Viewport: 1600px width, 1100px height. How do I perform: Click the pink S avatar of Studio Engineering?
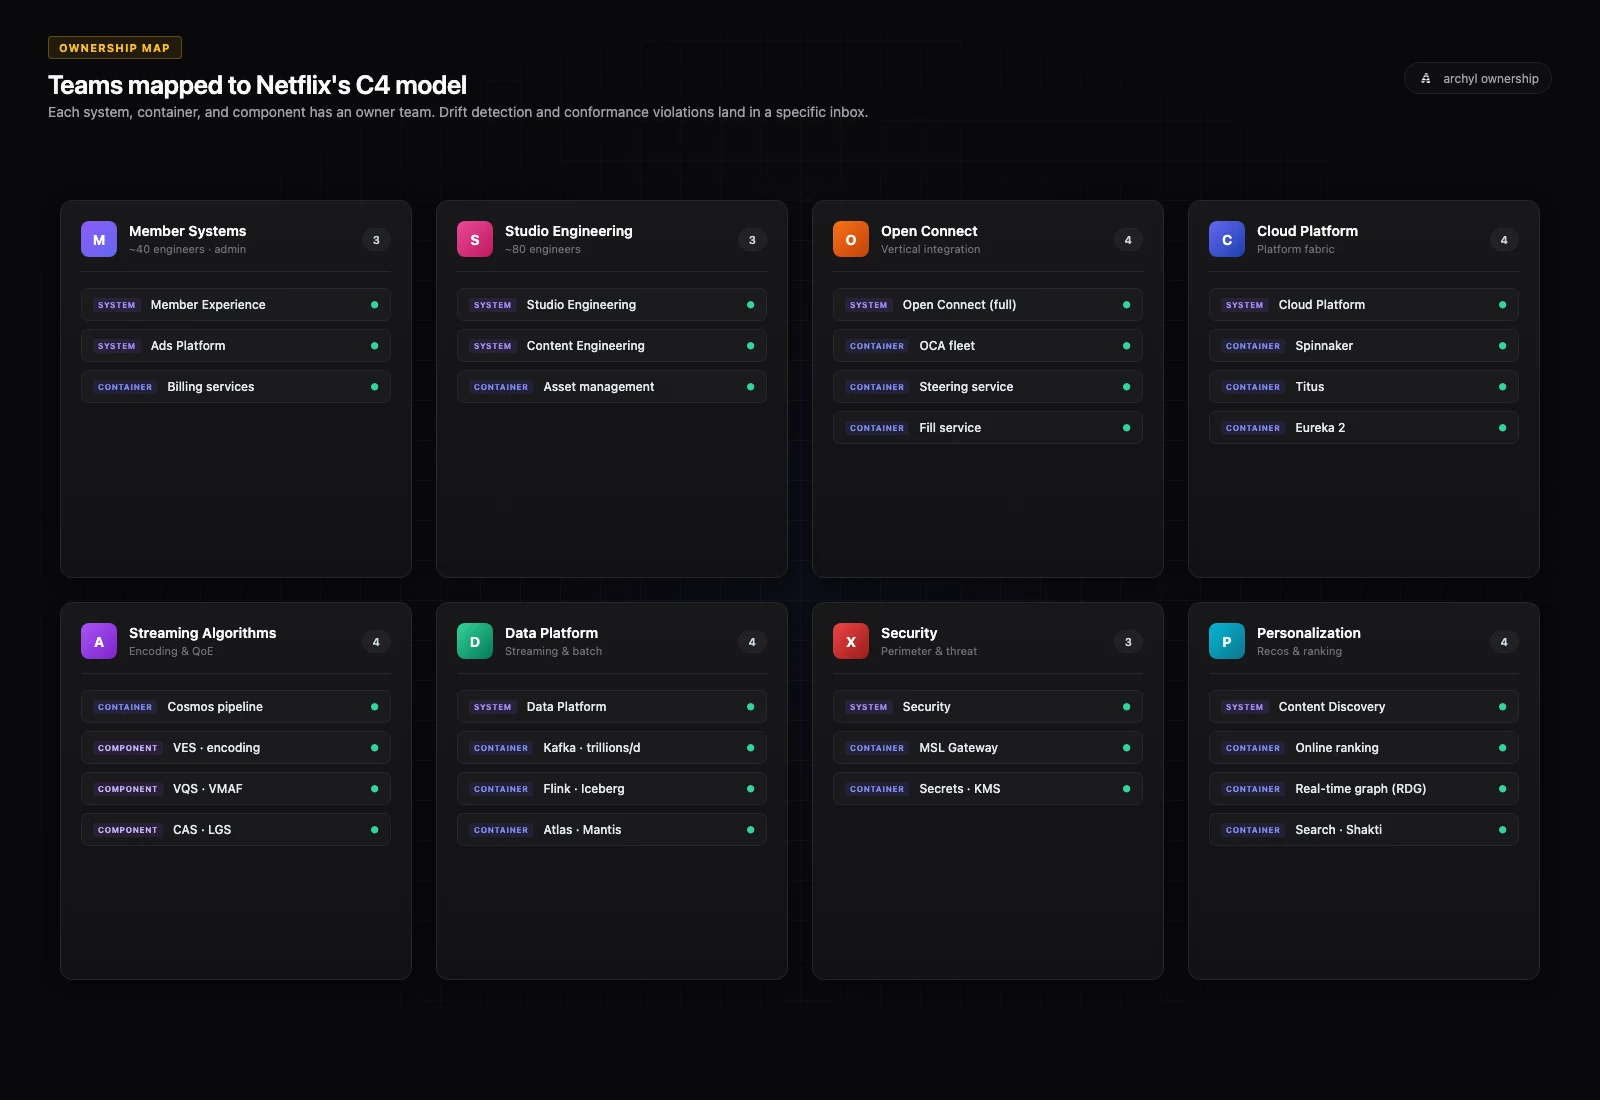[475, 240]
